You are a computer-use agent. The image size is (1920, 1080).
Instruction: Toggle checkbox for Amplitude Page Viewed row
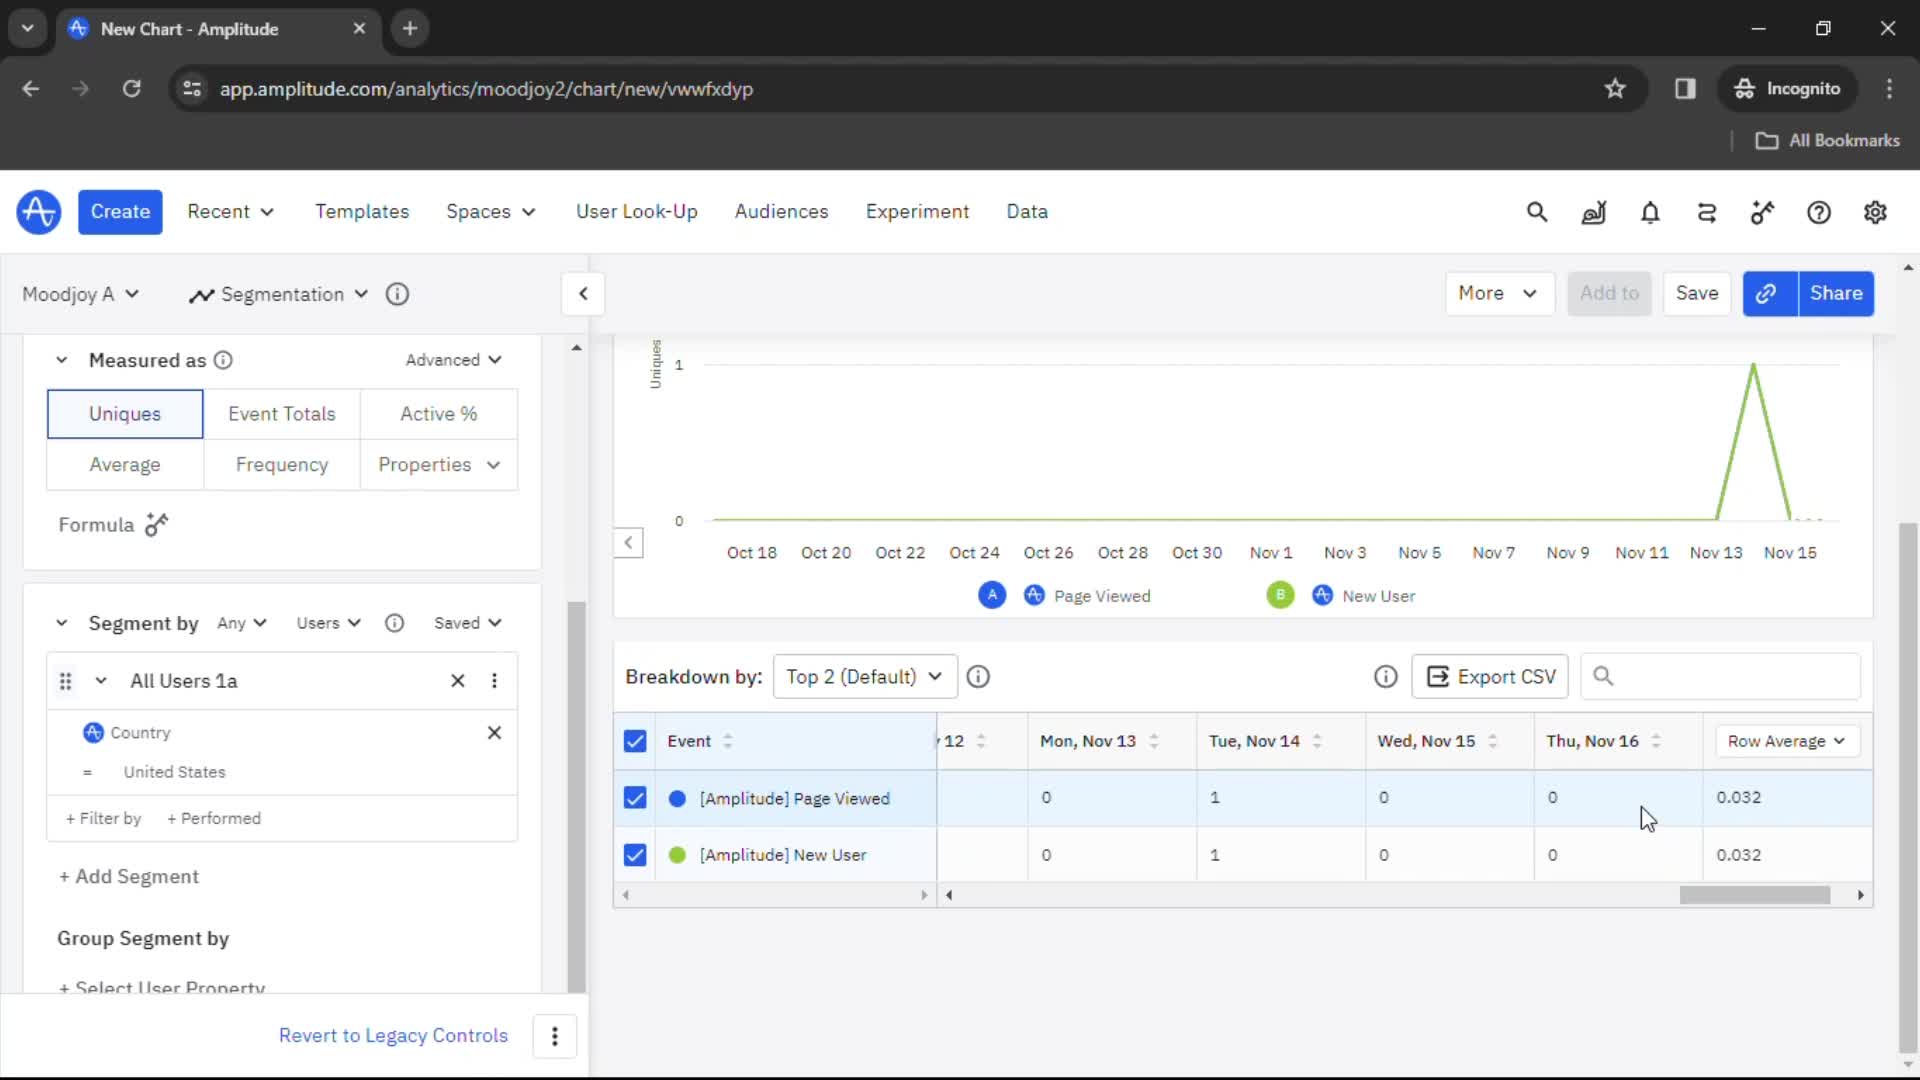(x=634, y=798)
